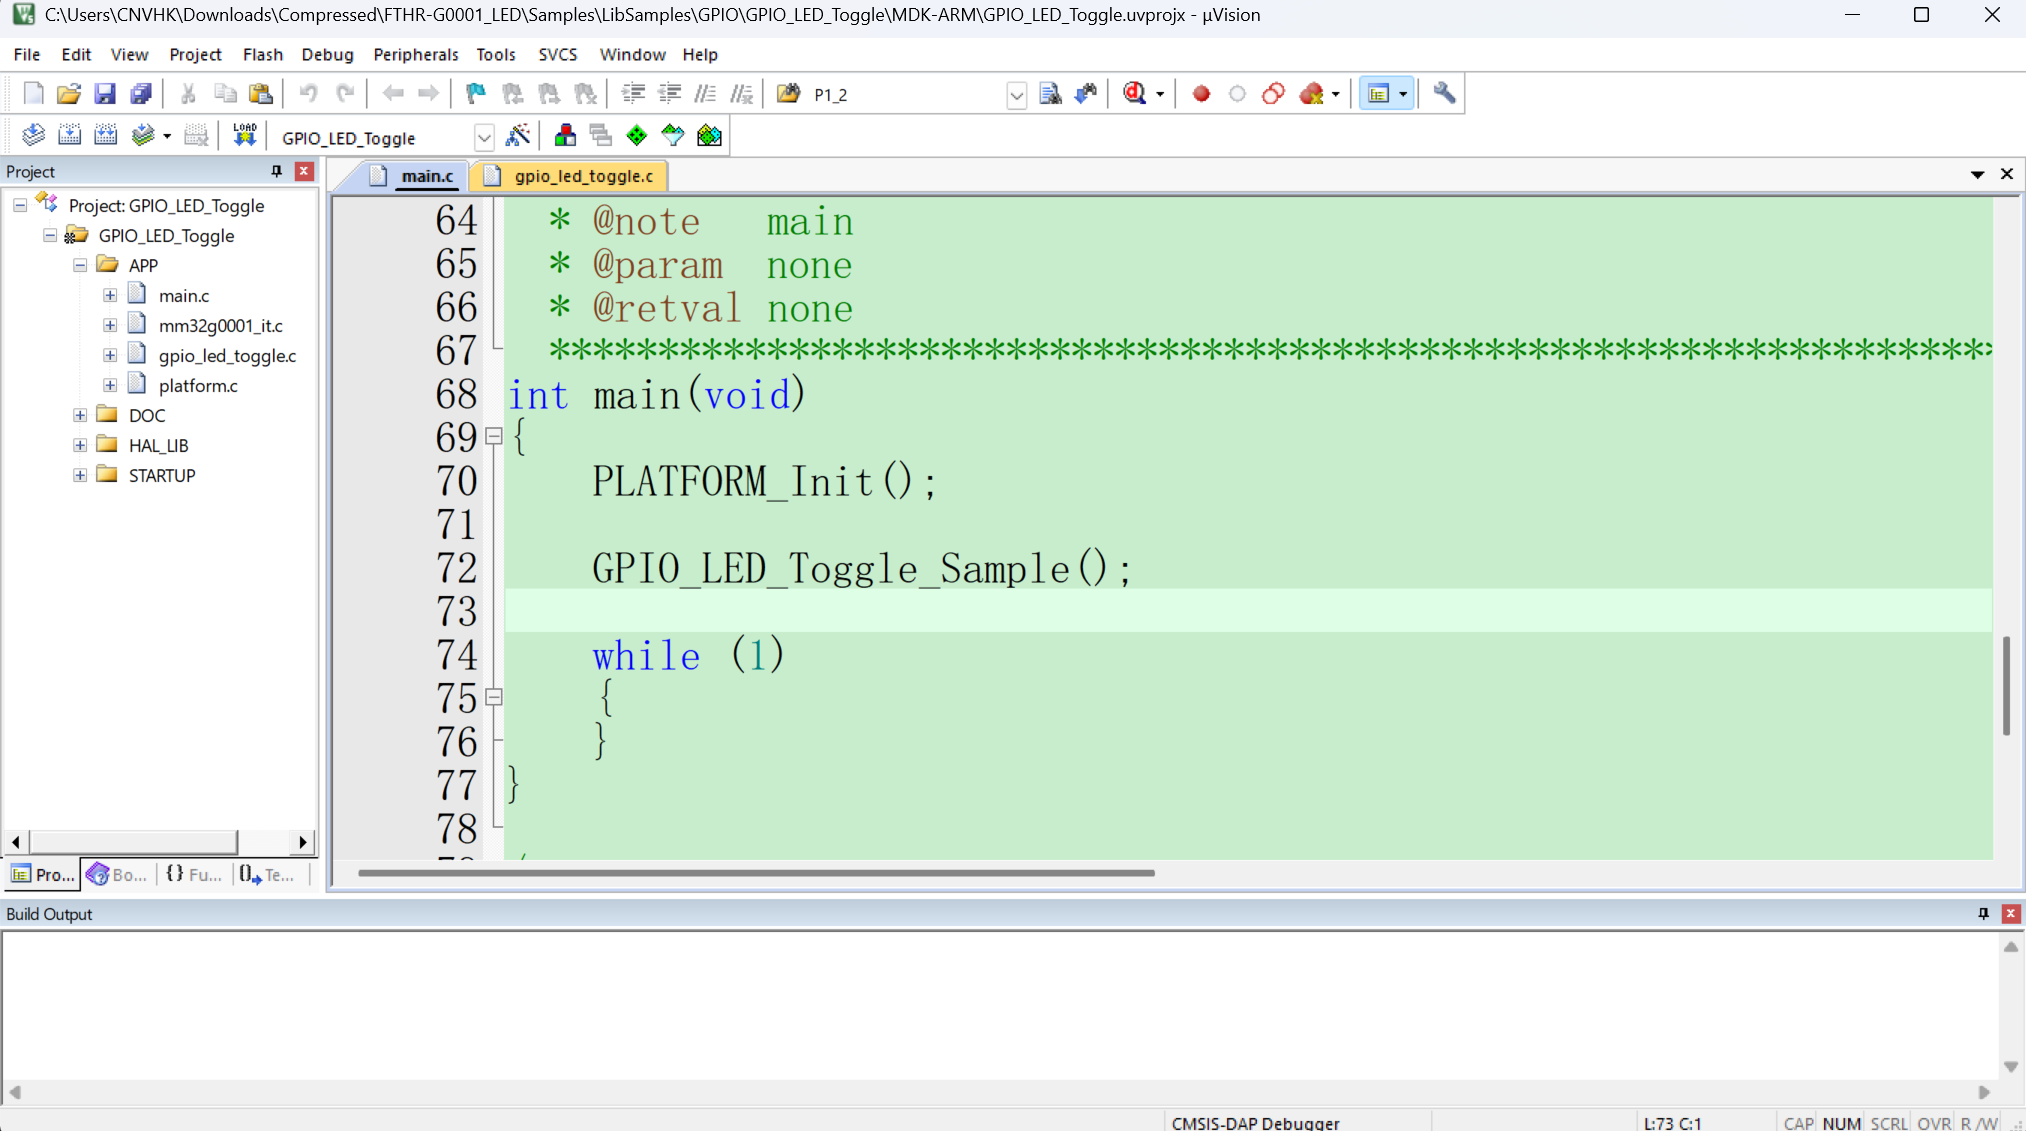Click Manage Project Items colored blocks icon
The image size is (2026, 1131).
coord(565,136)
